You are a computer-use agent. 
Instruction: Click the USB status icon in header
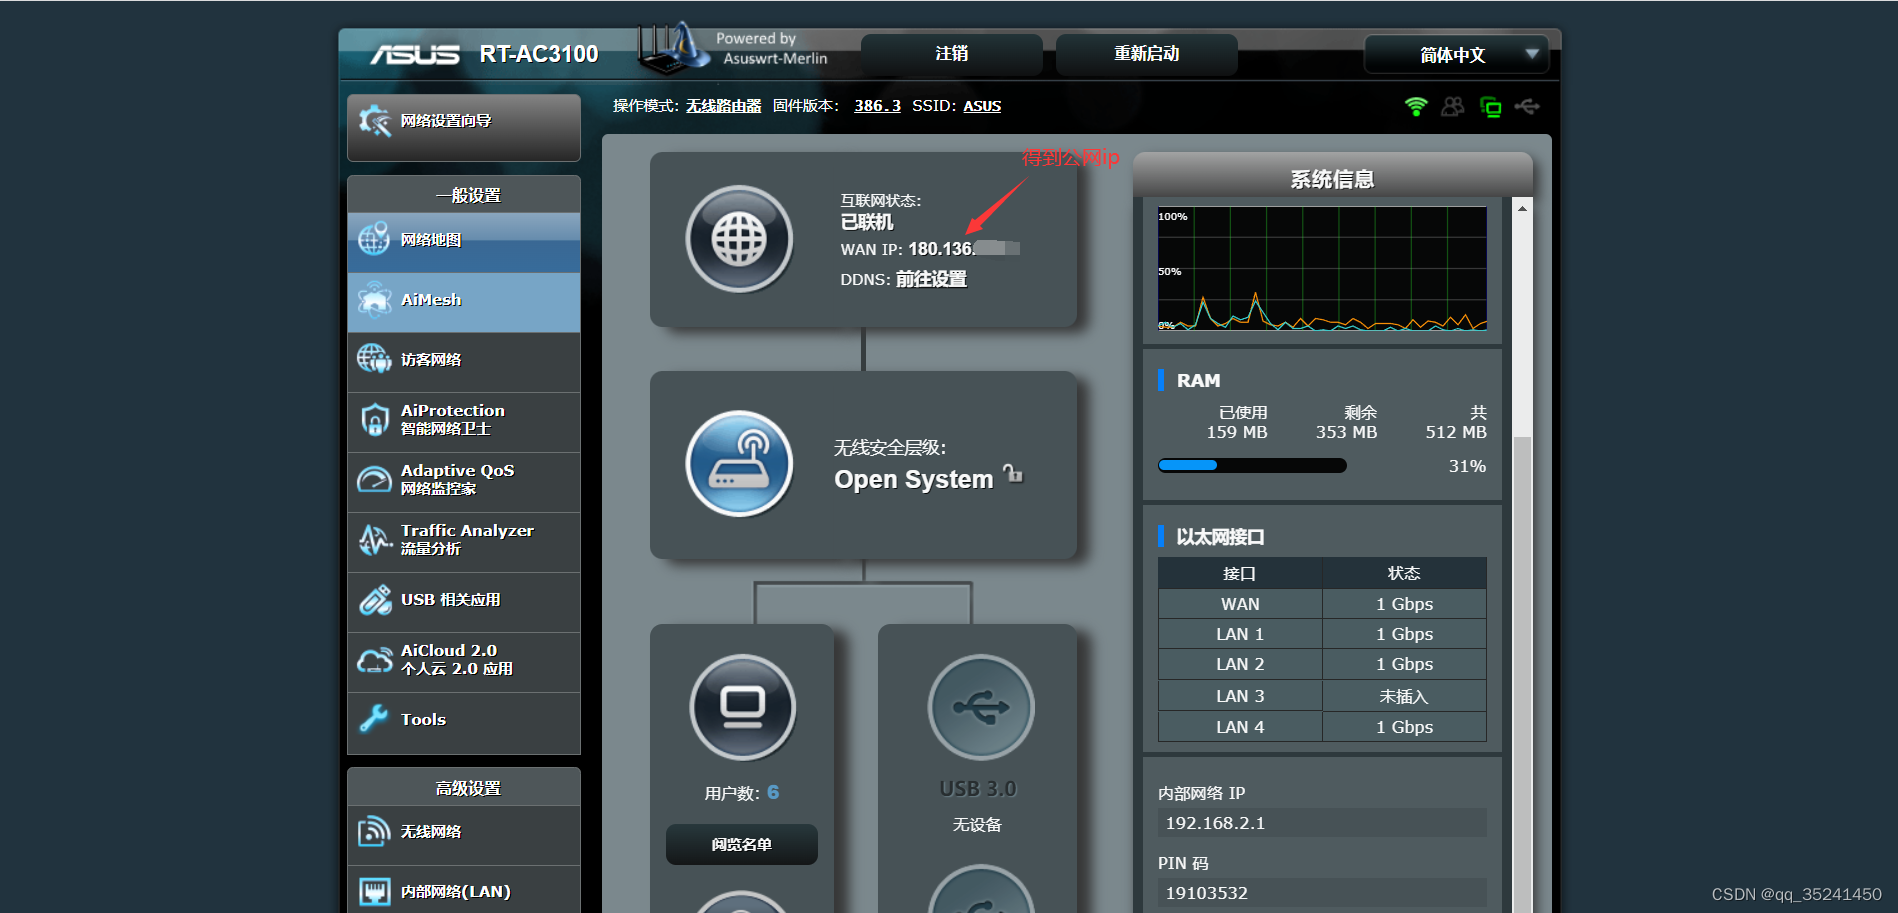coord(1527,106)
